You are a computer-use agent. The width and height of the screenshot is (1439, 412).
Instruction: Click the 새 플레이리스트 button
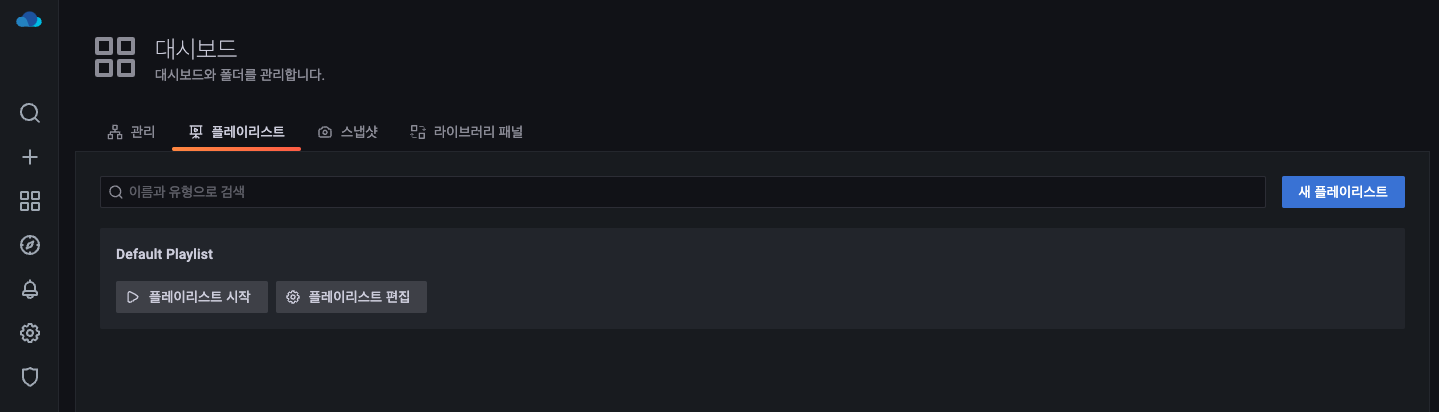tap(1343, 192)
